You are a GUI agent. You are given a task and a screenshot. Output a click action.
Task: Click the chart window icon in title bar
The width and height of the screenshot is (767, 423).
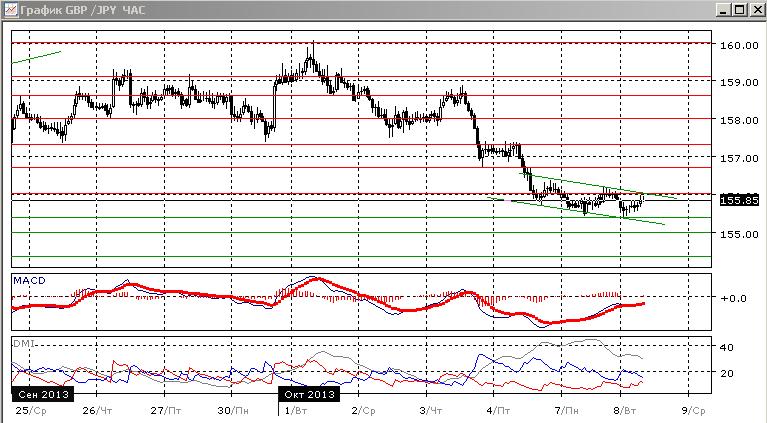pos(10,9)
